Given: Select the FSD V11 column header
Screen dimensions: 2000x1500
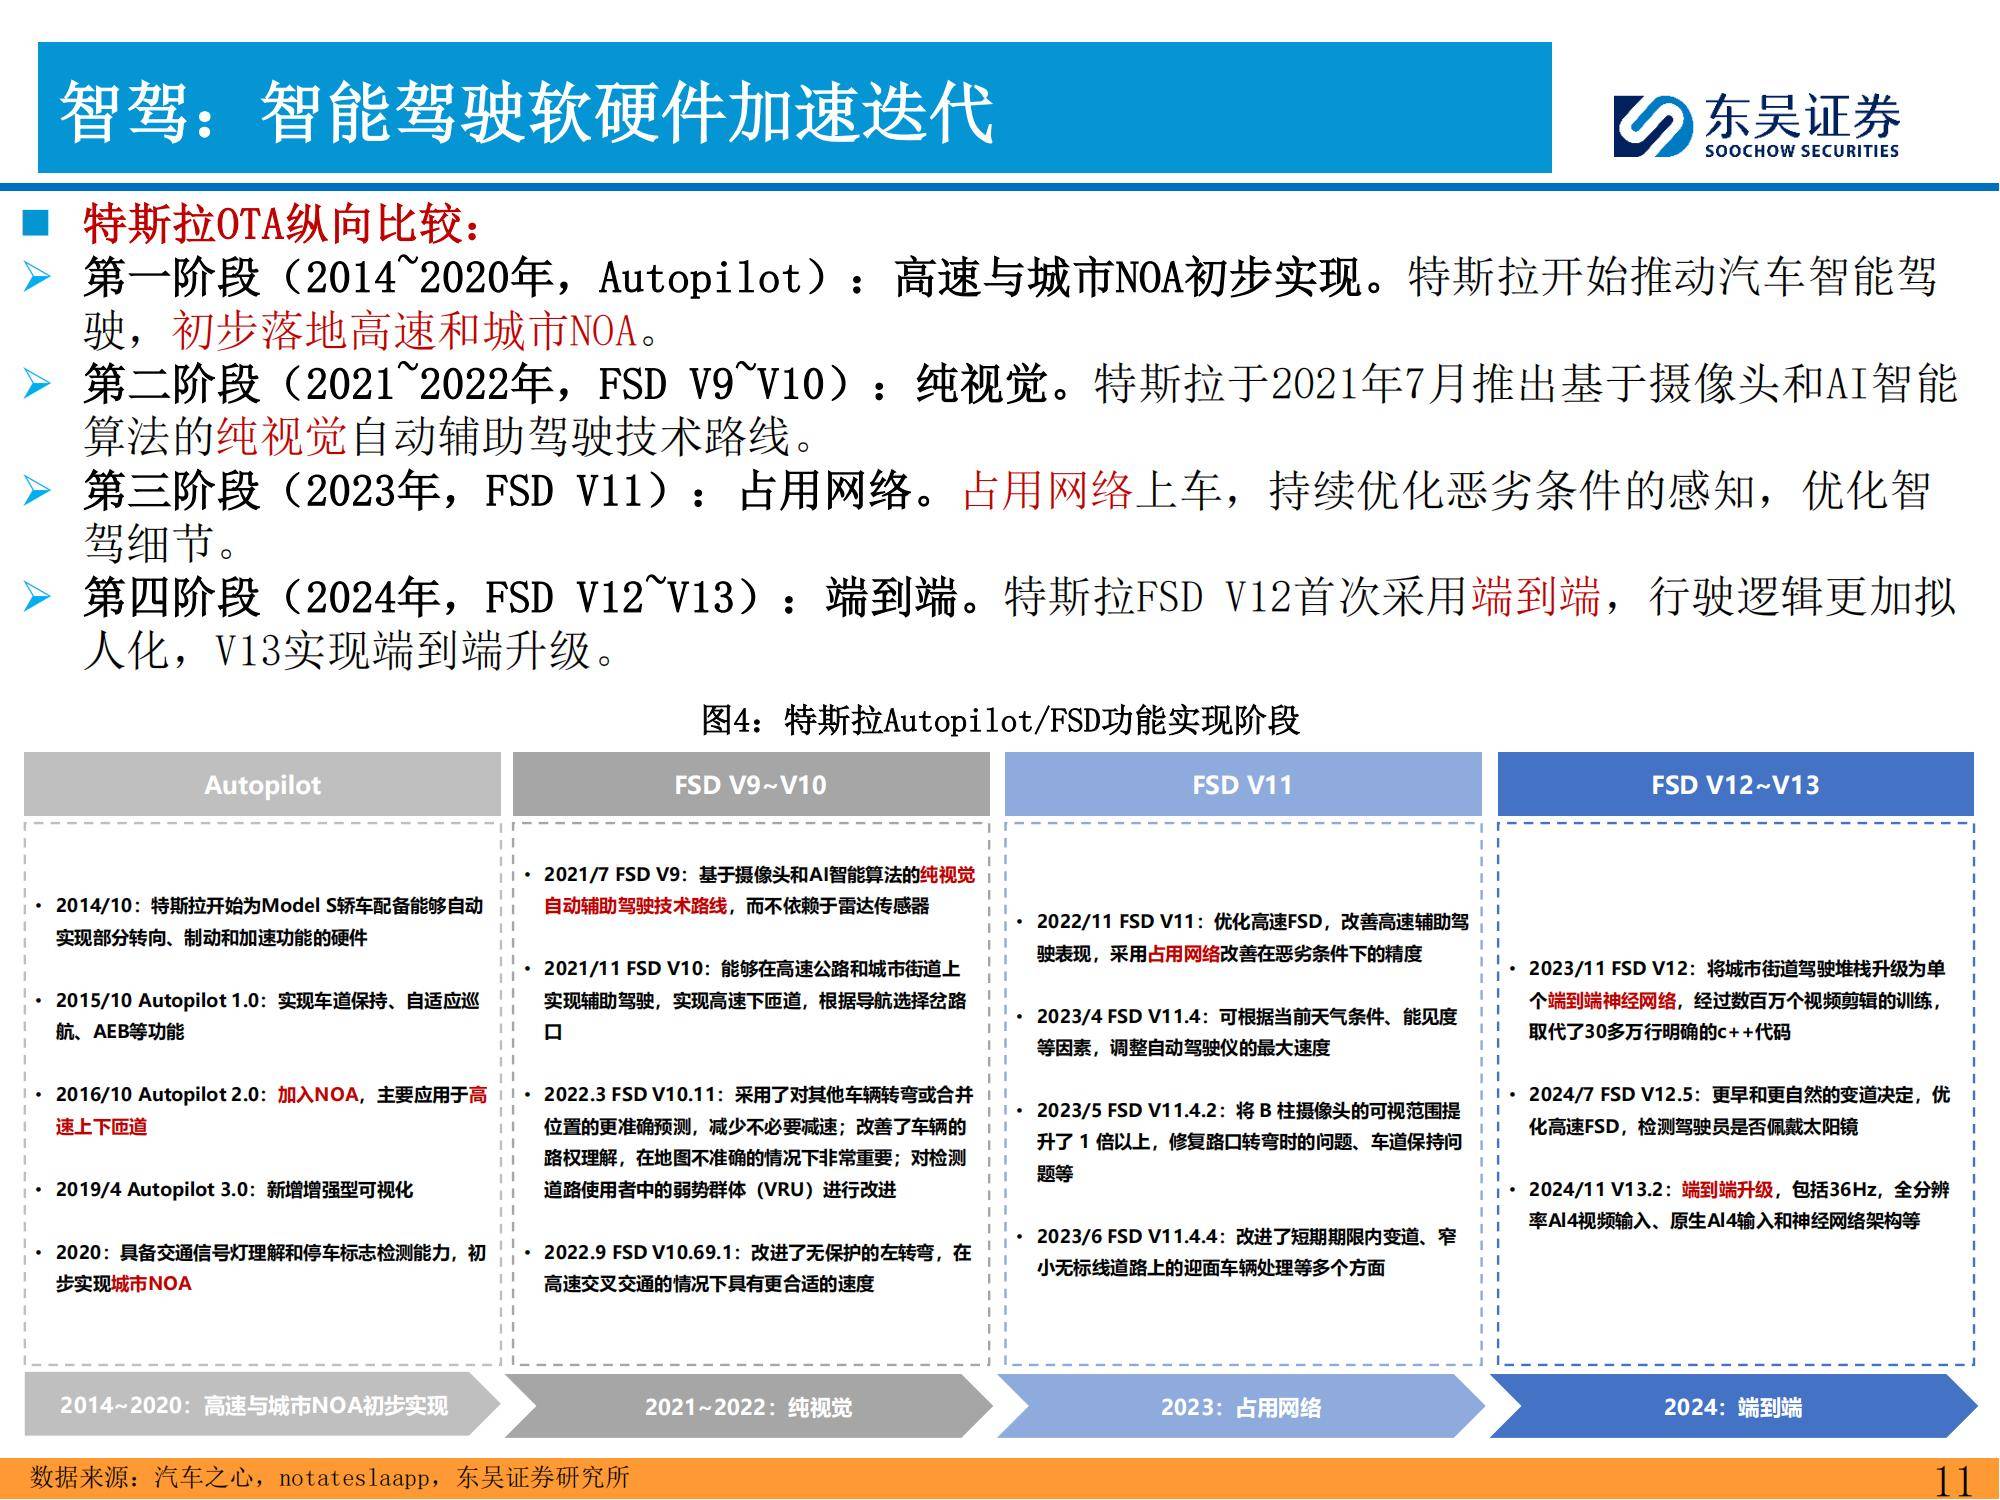Looking at the screenshot, I should 1242,785.
